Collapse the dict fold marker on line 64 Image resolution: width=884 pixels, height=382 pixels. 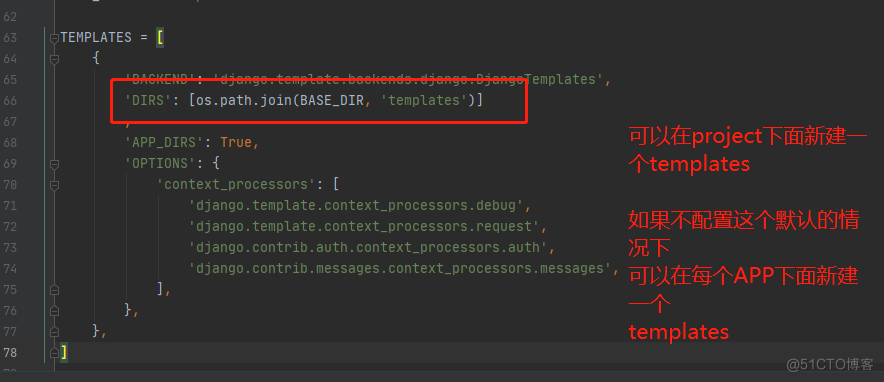[54, 59]
